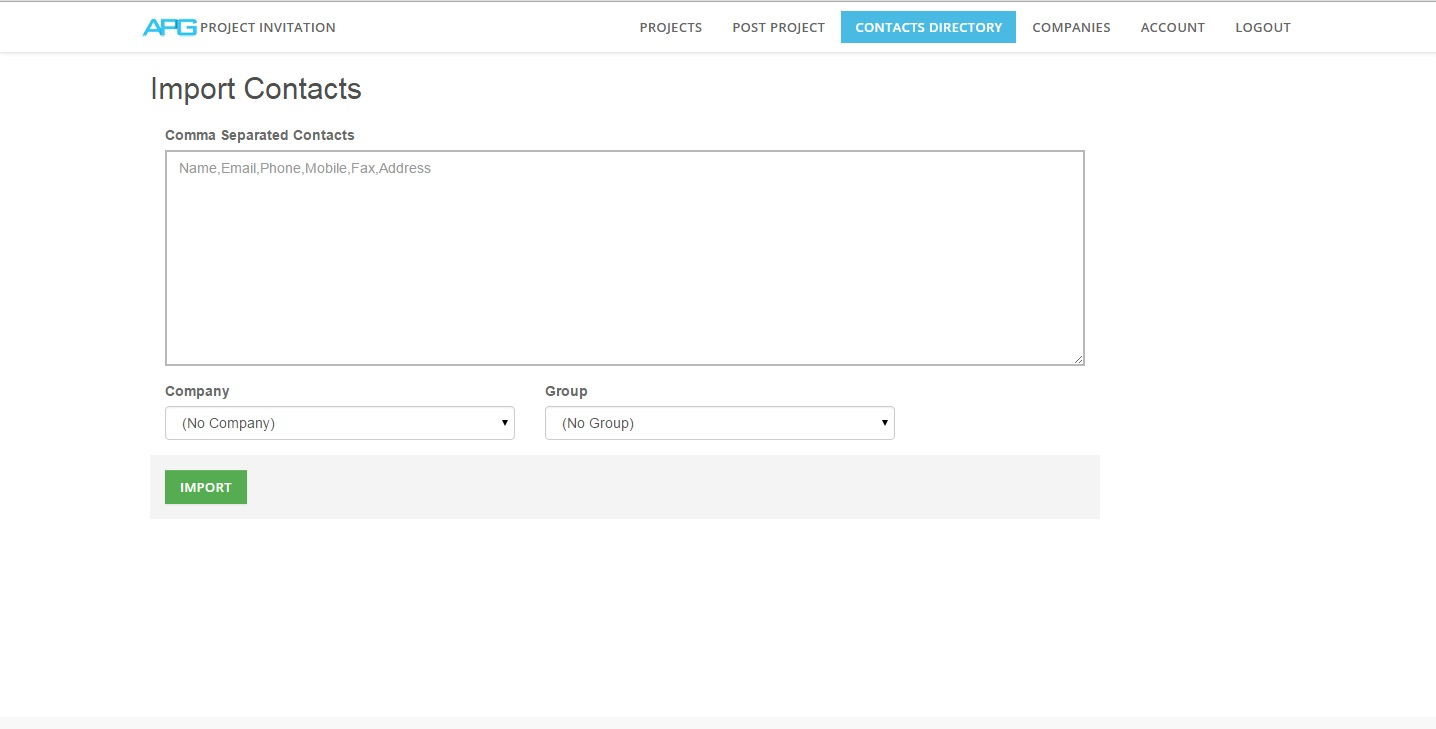
Task: Open the ACCOUNT page
Action: coord(1172,27)
